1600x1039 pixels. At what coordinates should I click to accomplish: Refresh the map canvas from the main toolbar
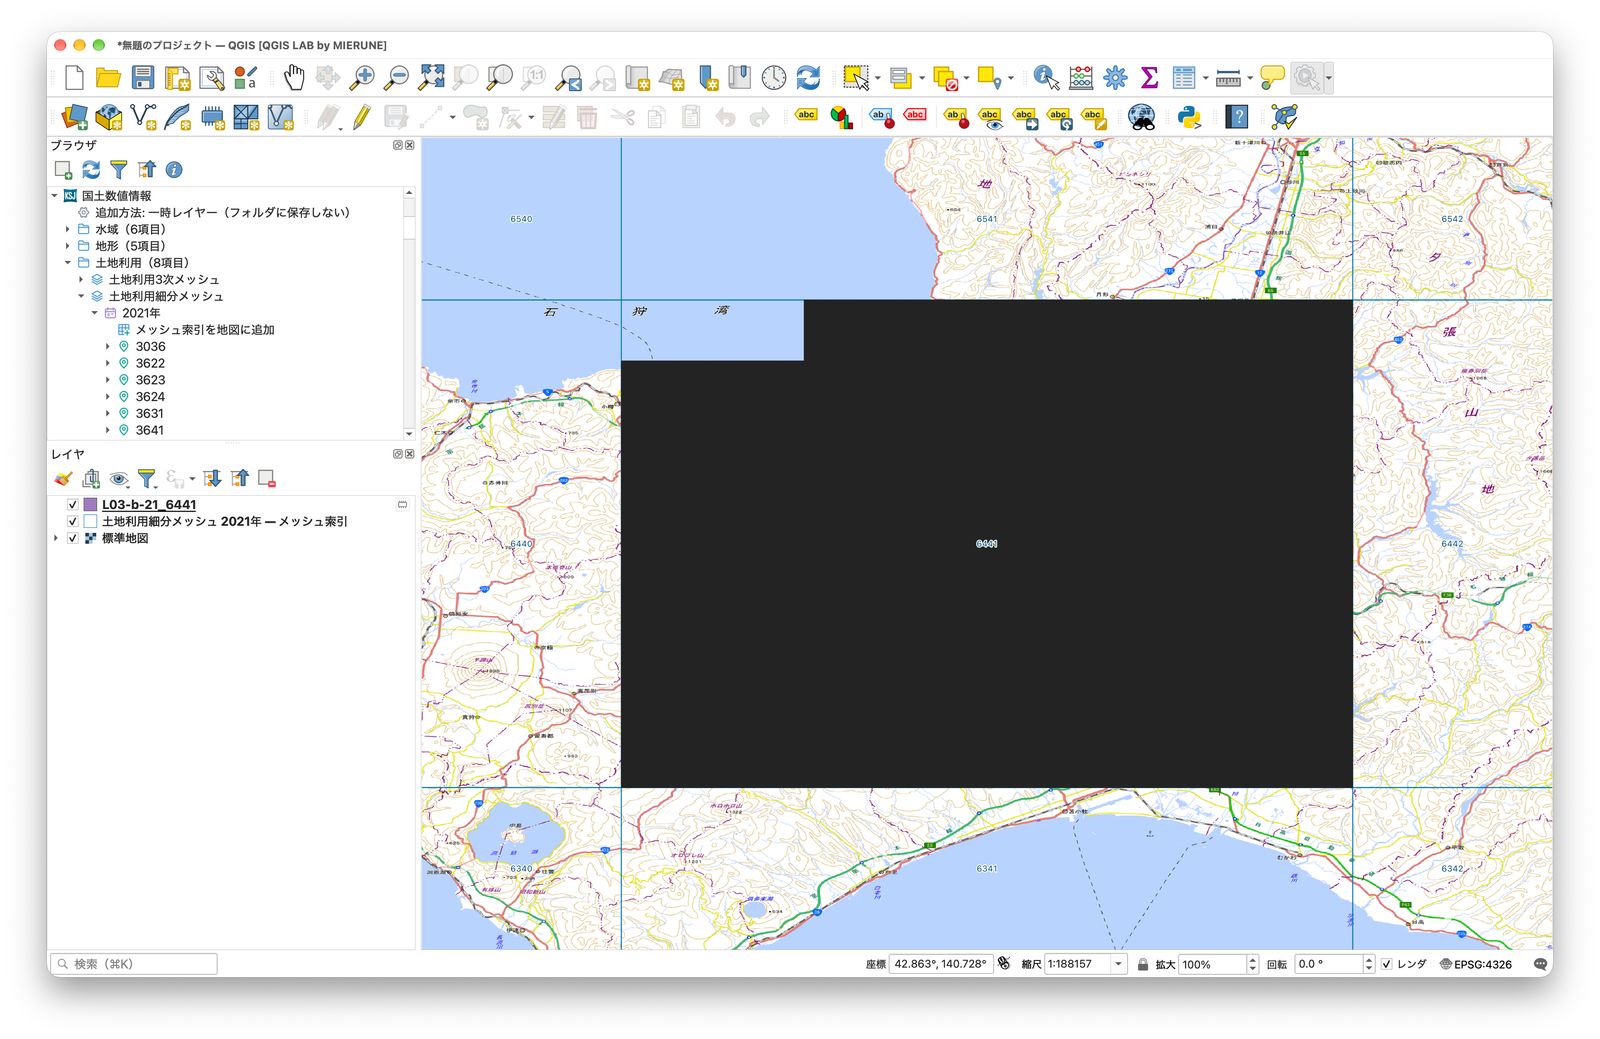[x=808, y=77]
